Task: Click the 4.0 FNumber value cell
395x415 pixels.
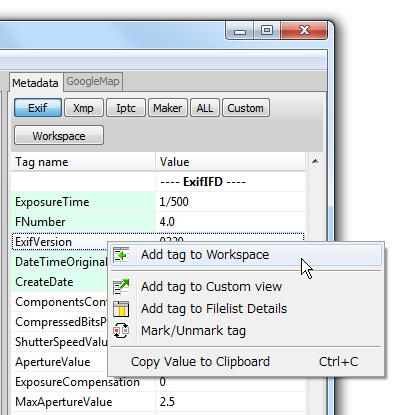Action: 230,222
